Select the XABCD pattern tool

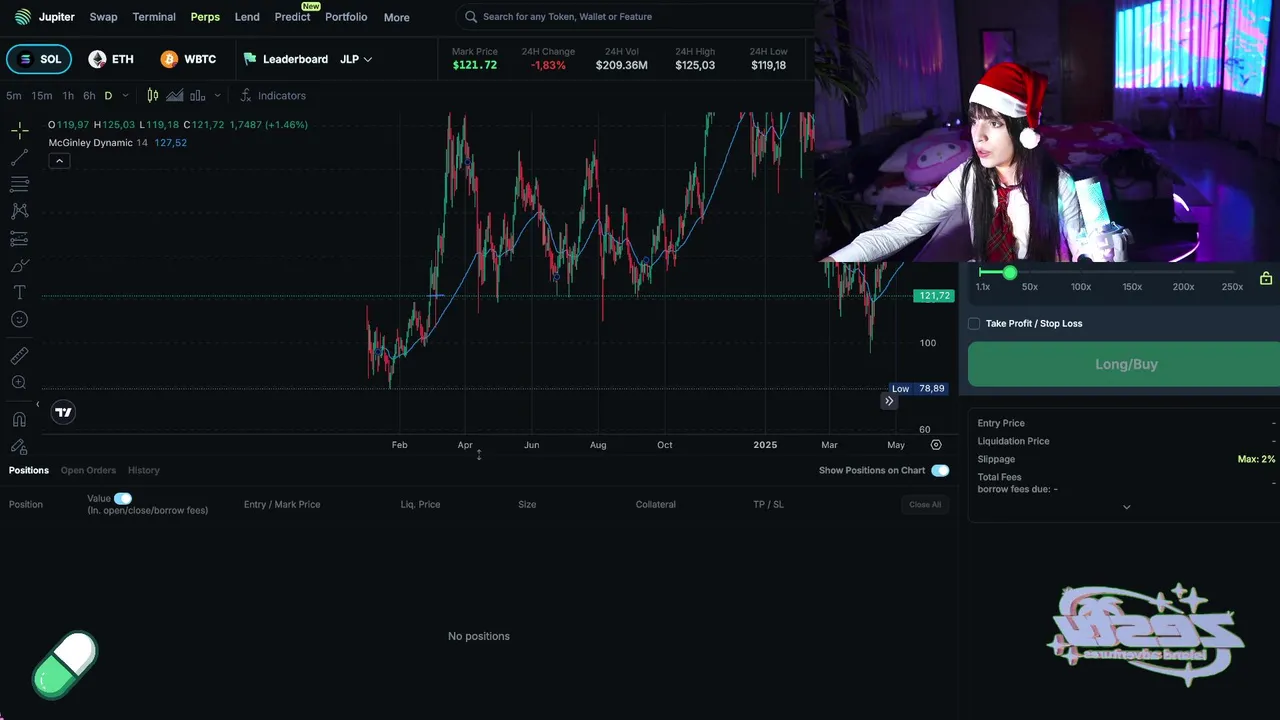19,211
